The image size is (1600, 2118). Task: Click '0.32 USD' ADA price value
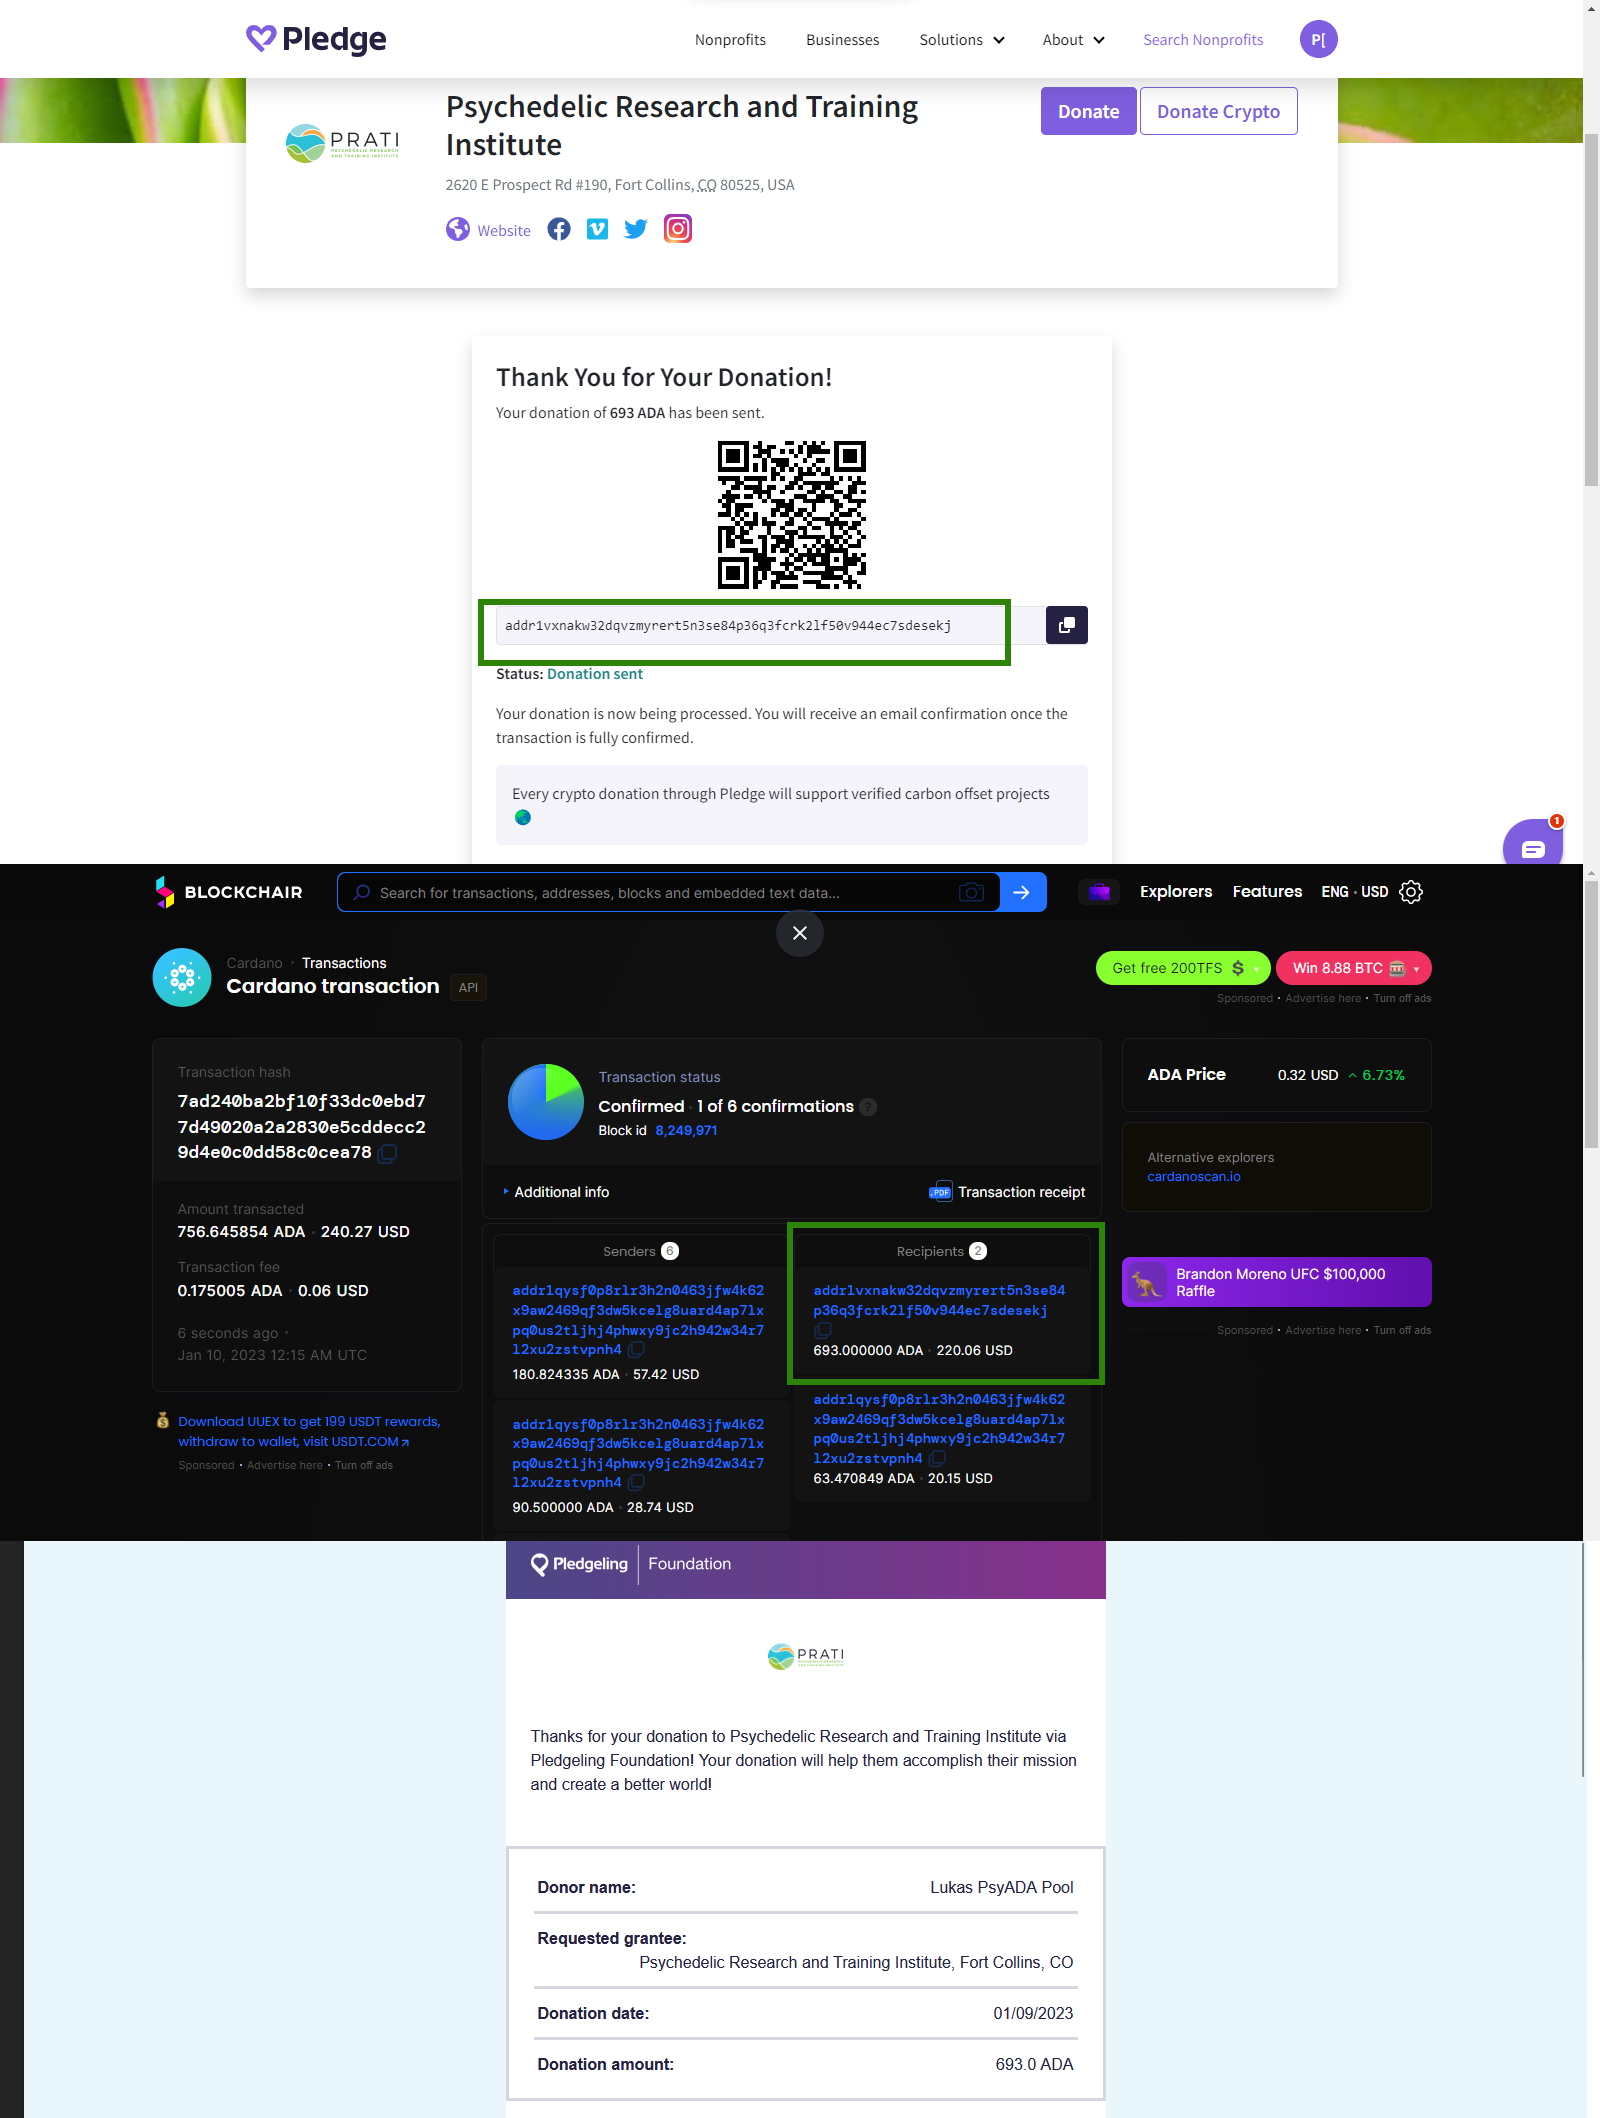[x=1307, y=1075]
